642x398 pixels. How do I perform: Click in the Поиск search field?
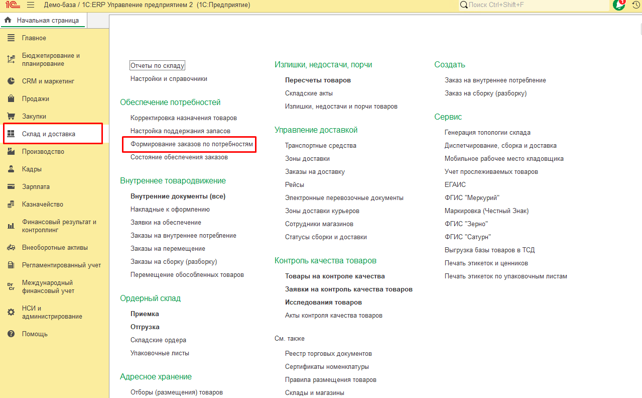tap(536, 5)
